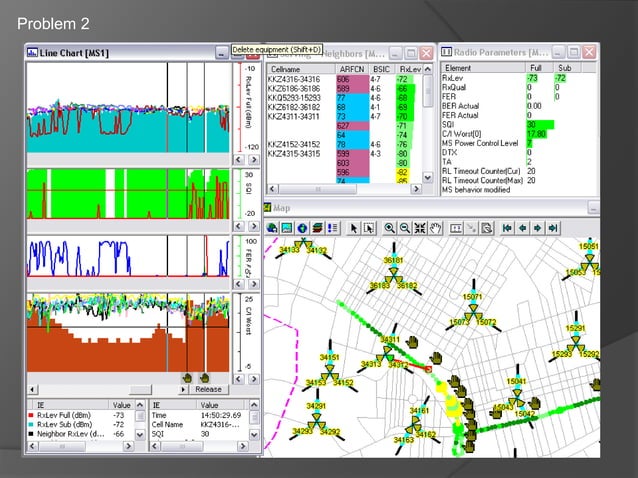The height and width of the screenshot is (478, 638).
Task: Click the zoom in magnifier on Map toolbar
Action: 389,228
